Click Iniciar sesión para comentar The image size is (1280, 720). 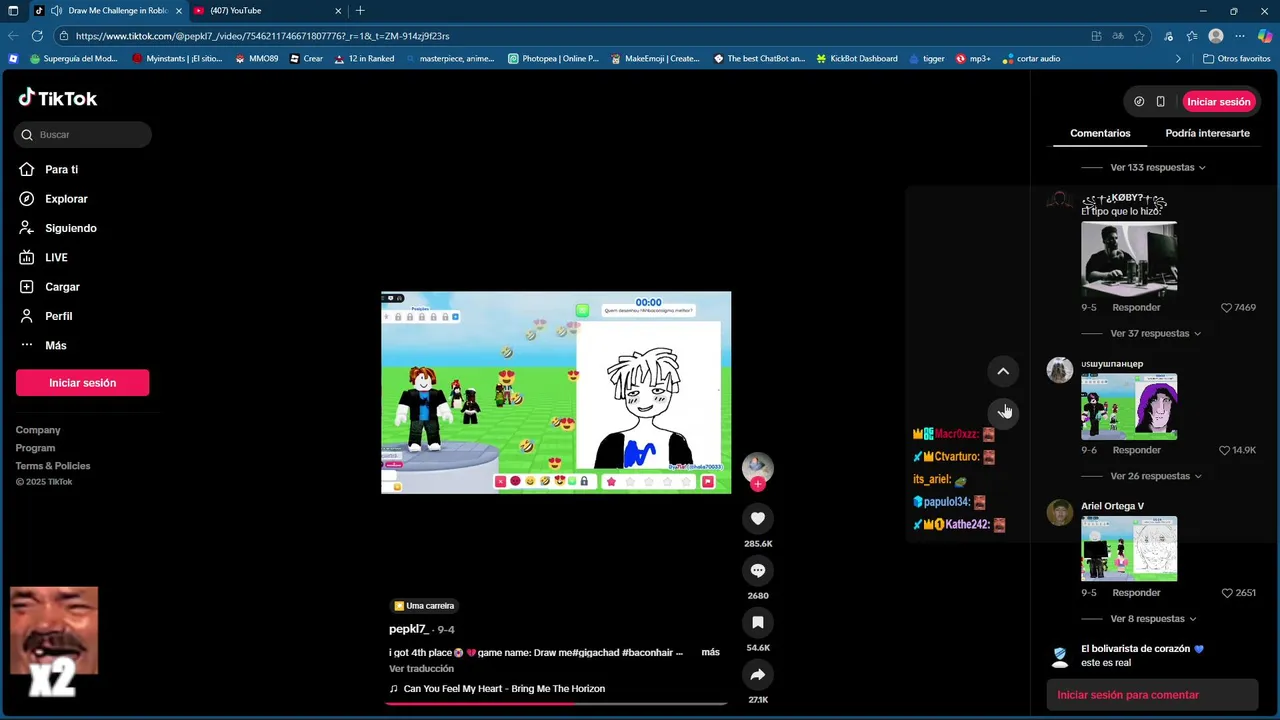pyautogui.click(x=1152, y=695)
